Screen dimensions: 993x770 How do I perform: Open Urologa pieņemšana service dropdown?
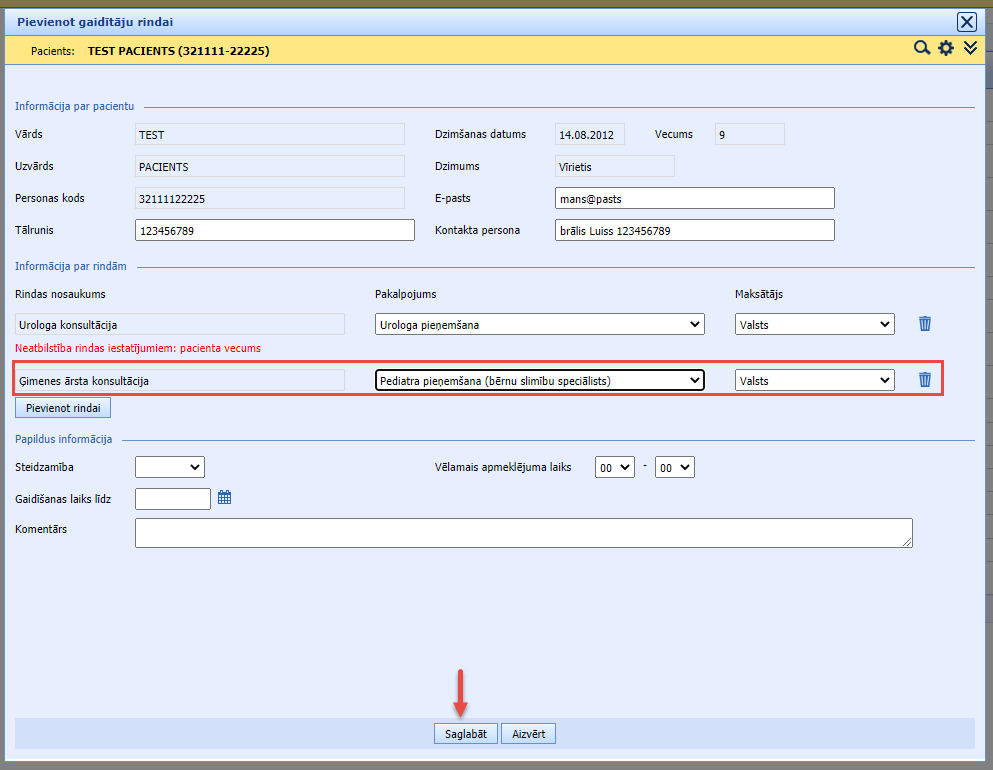(x=539, y=324)
